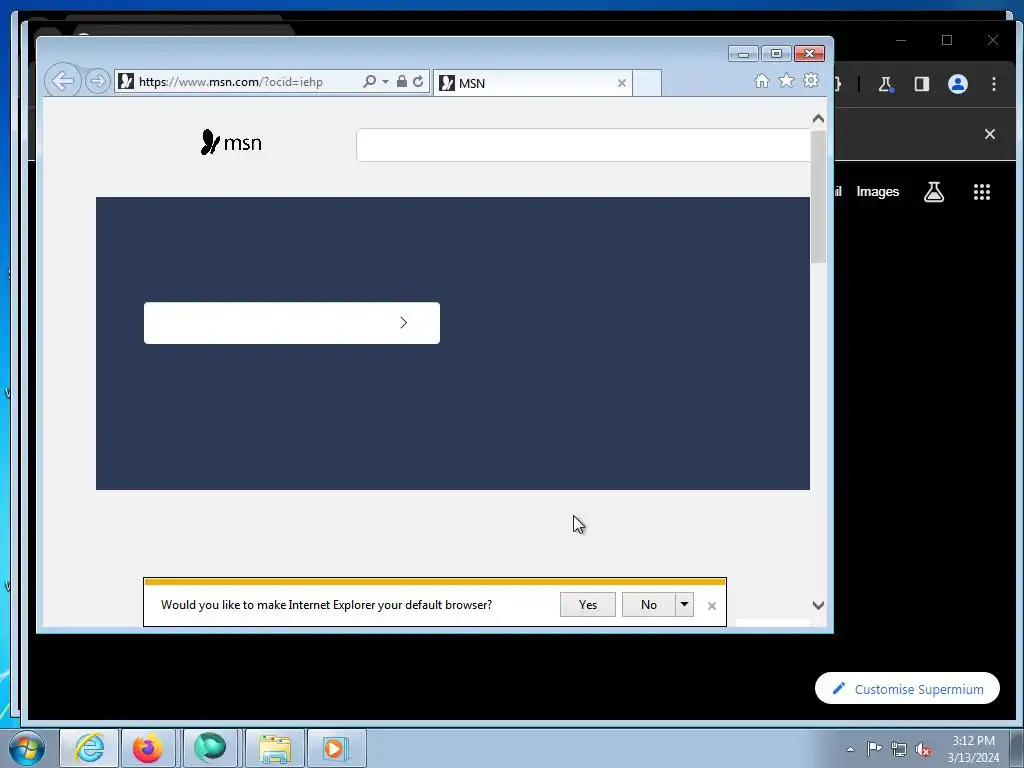
Task: Open favorites star in Internet Explorer
Action: coord(786,80)
